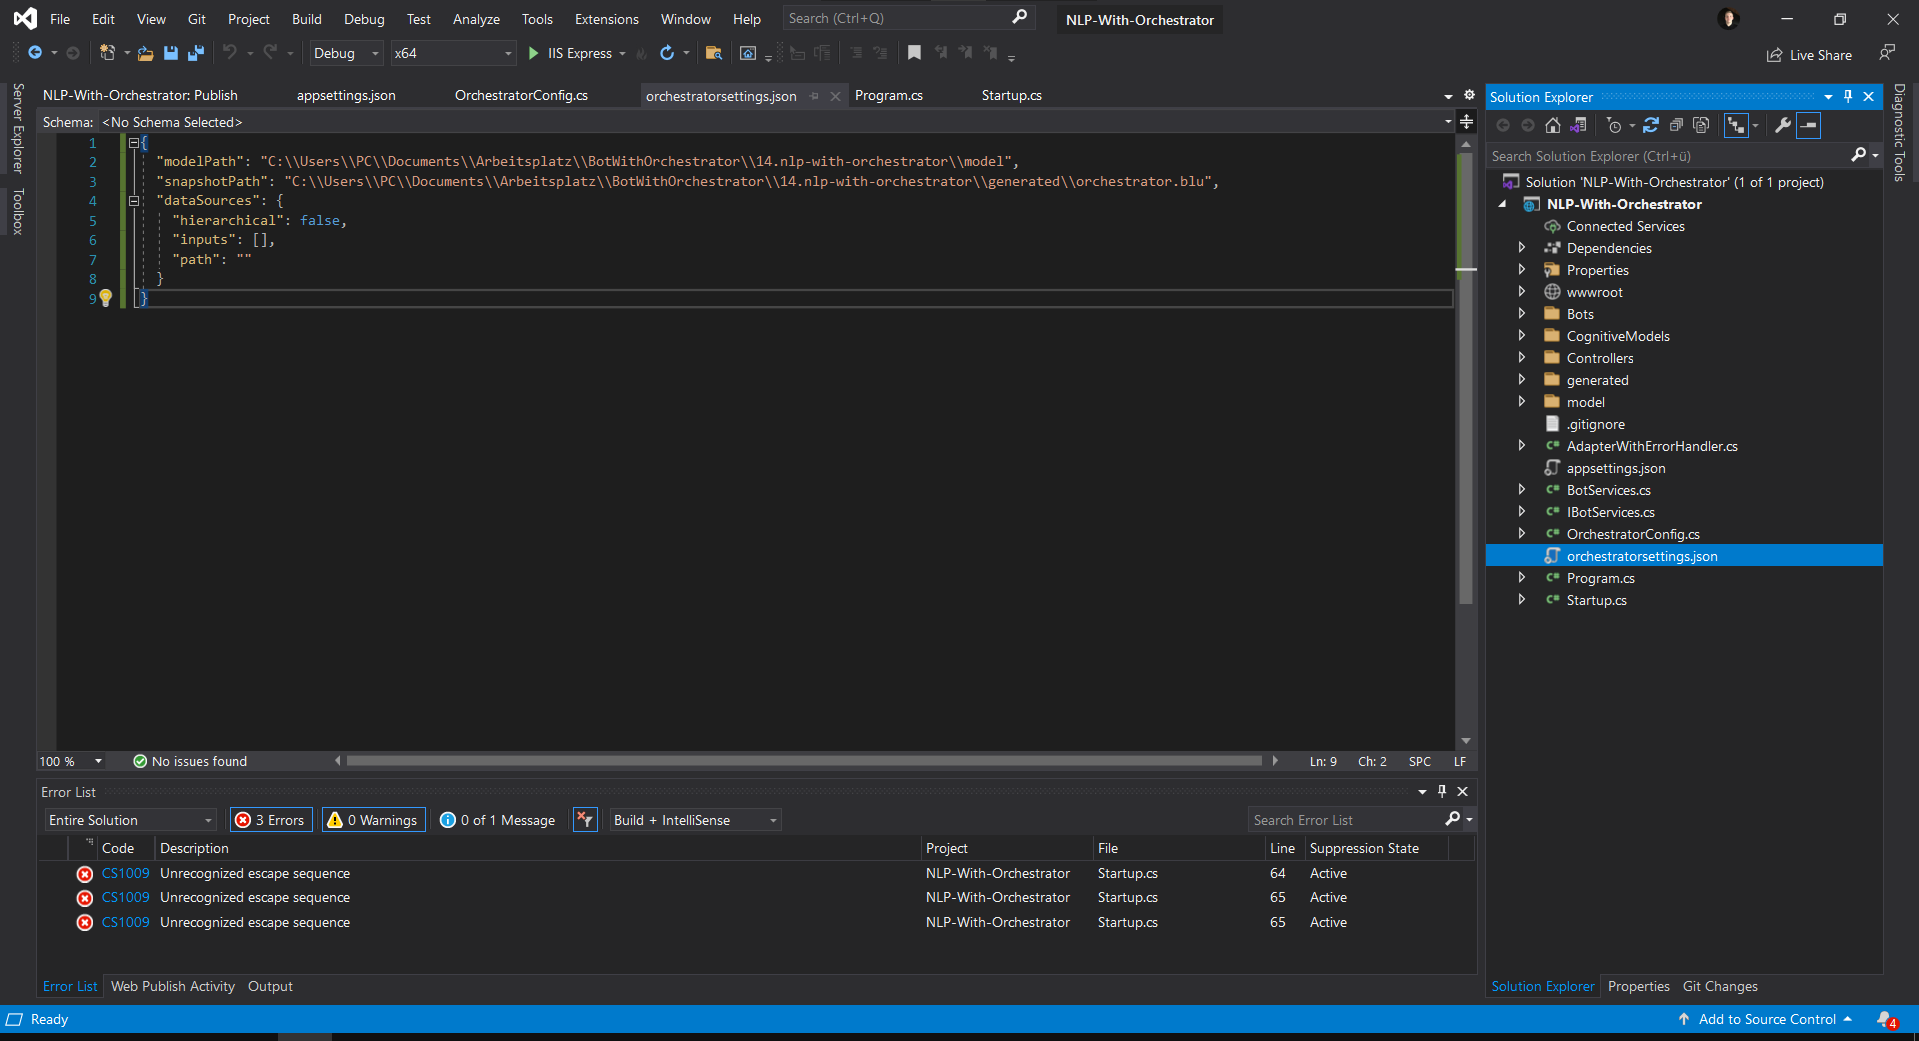Screen dimensions: 1919x1041
Task: Open the editor zoom level selector at 100%
Action: [69, 761]
